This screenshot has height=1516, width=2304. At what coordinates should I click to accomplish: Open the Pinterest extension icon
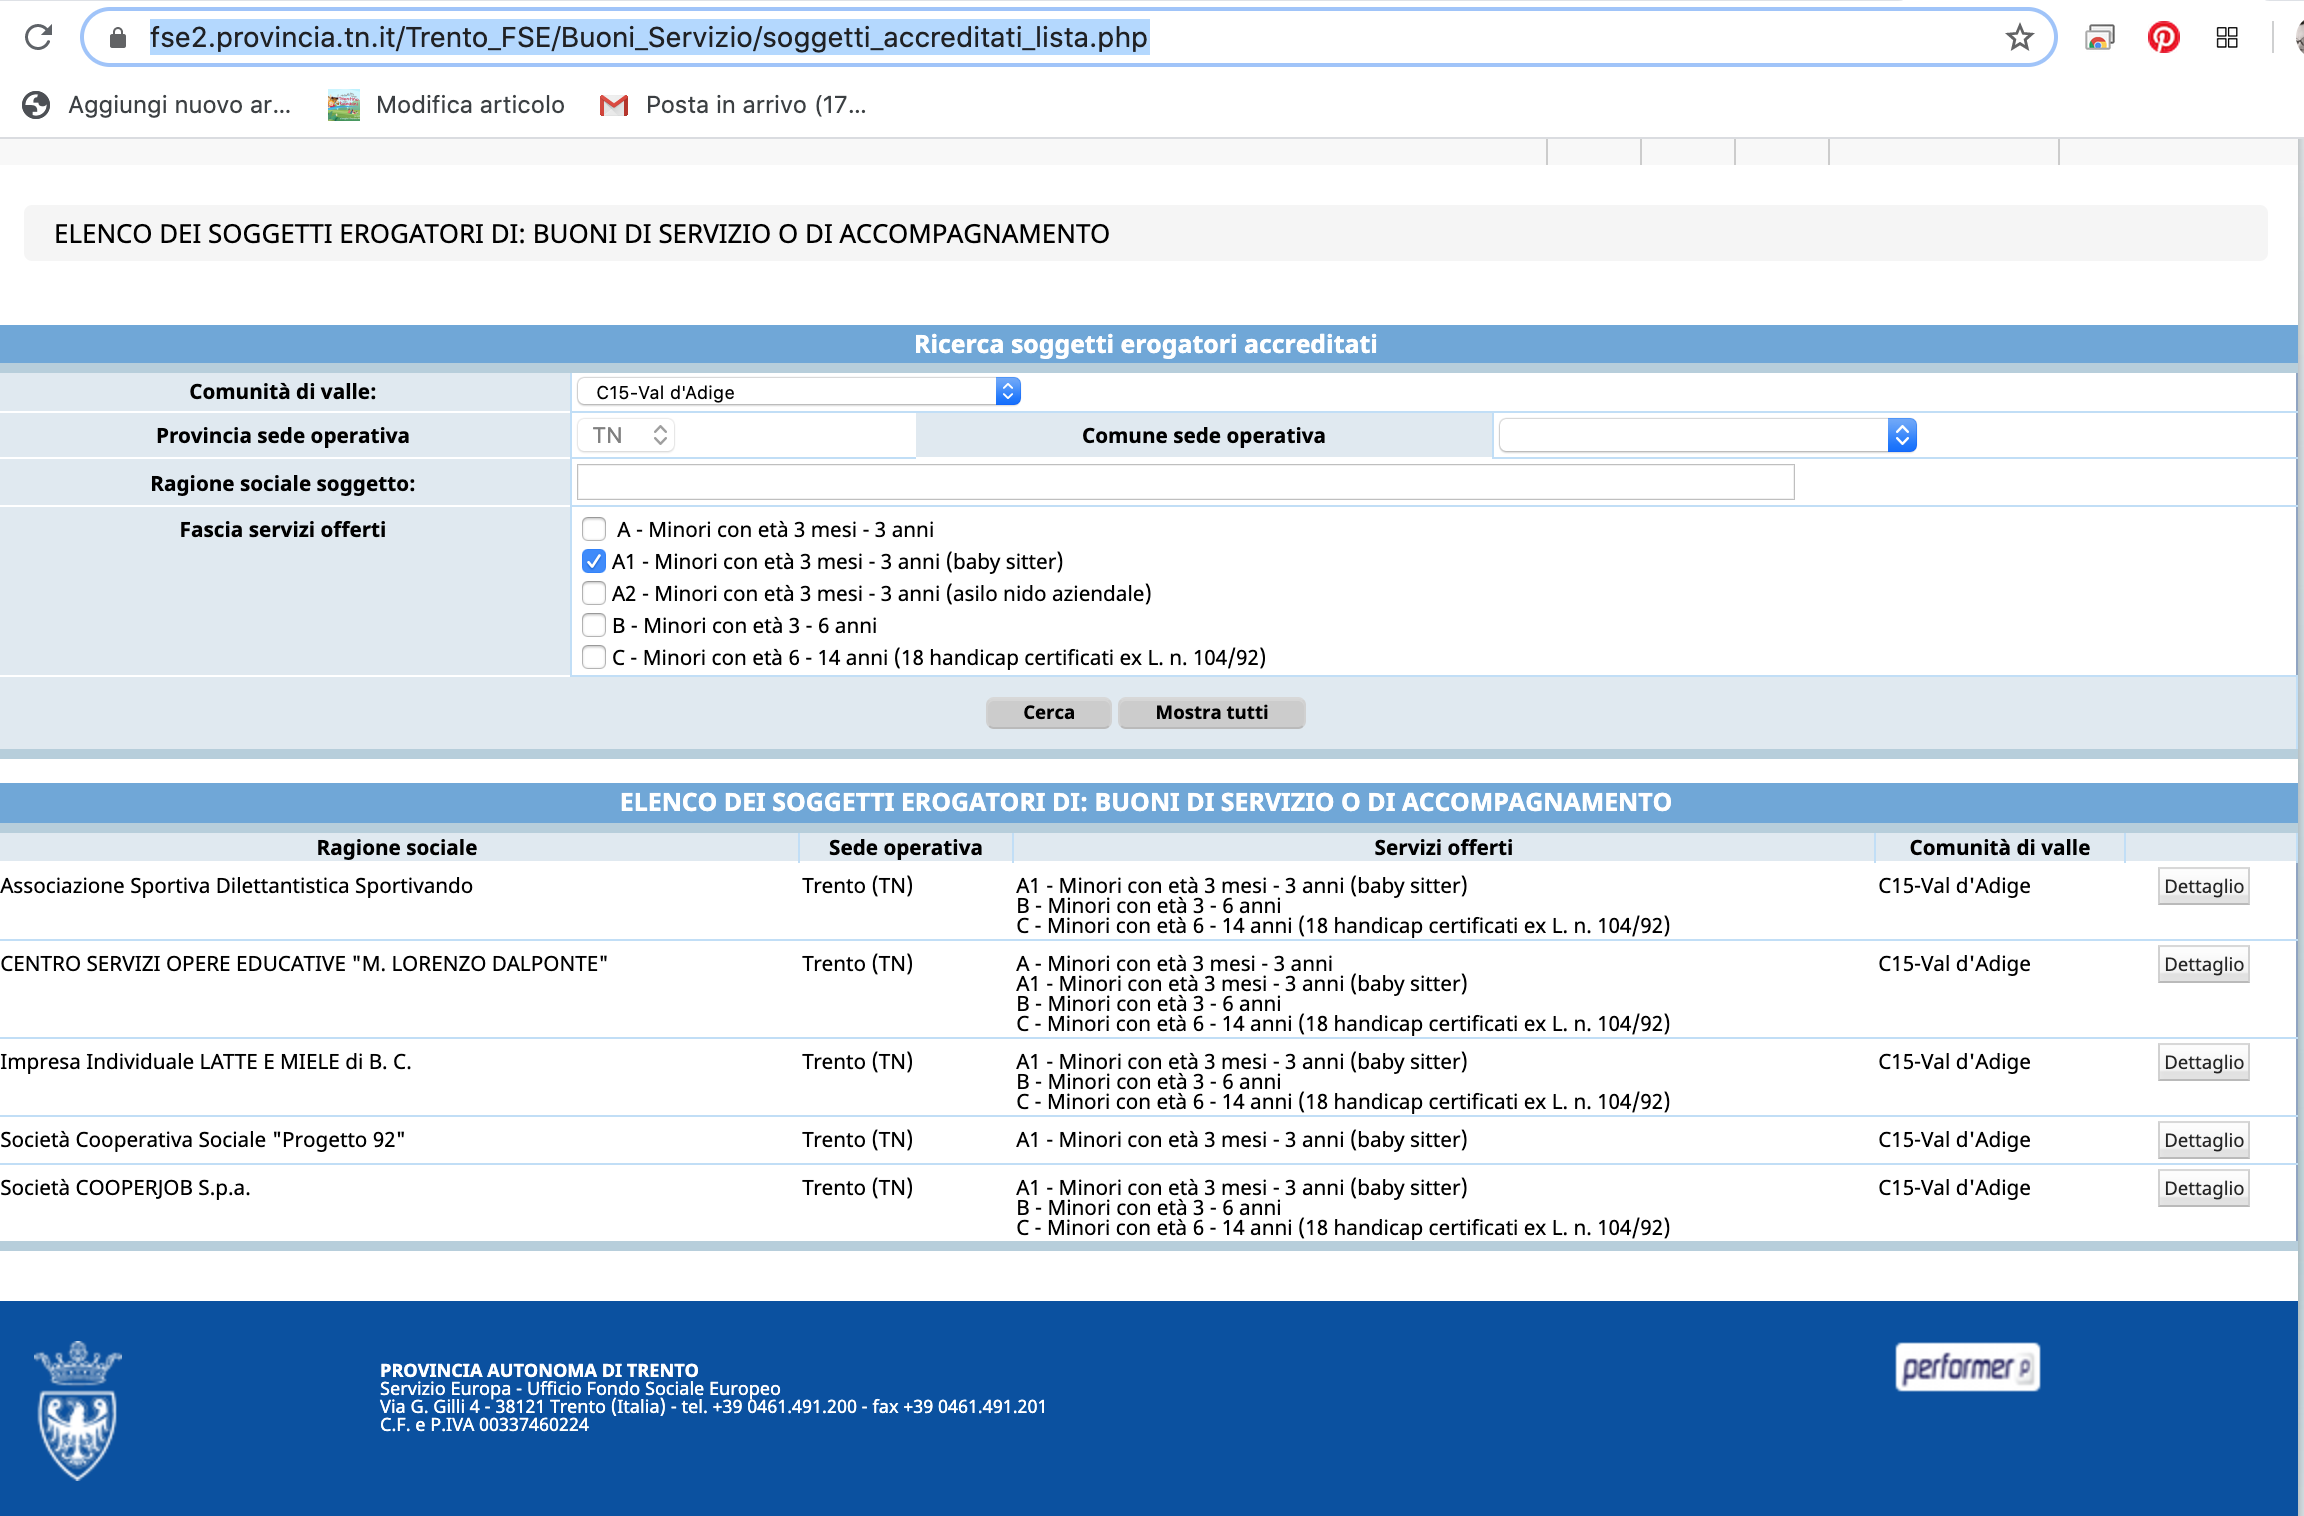click(2163, 38)
